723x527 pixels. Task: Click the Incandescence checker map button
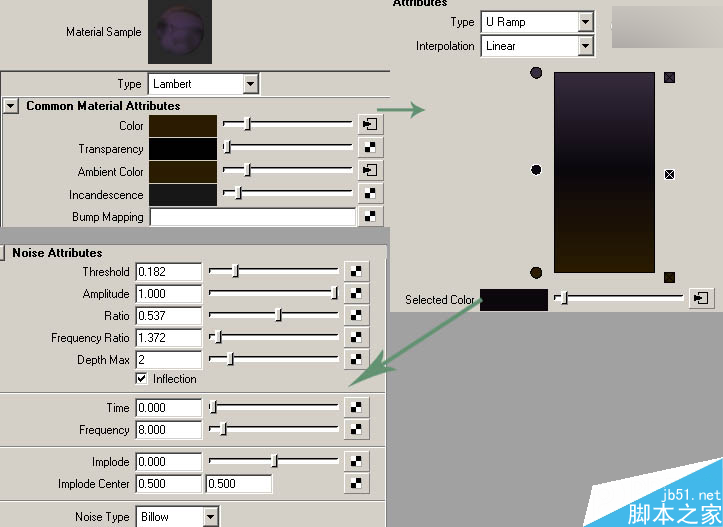click(x=370, y=194)
